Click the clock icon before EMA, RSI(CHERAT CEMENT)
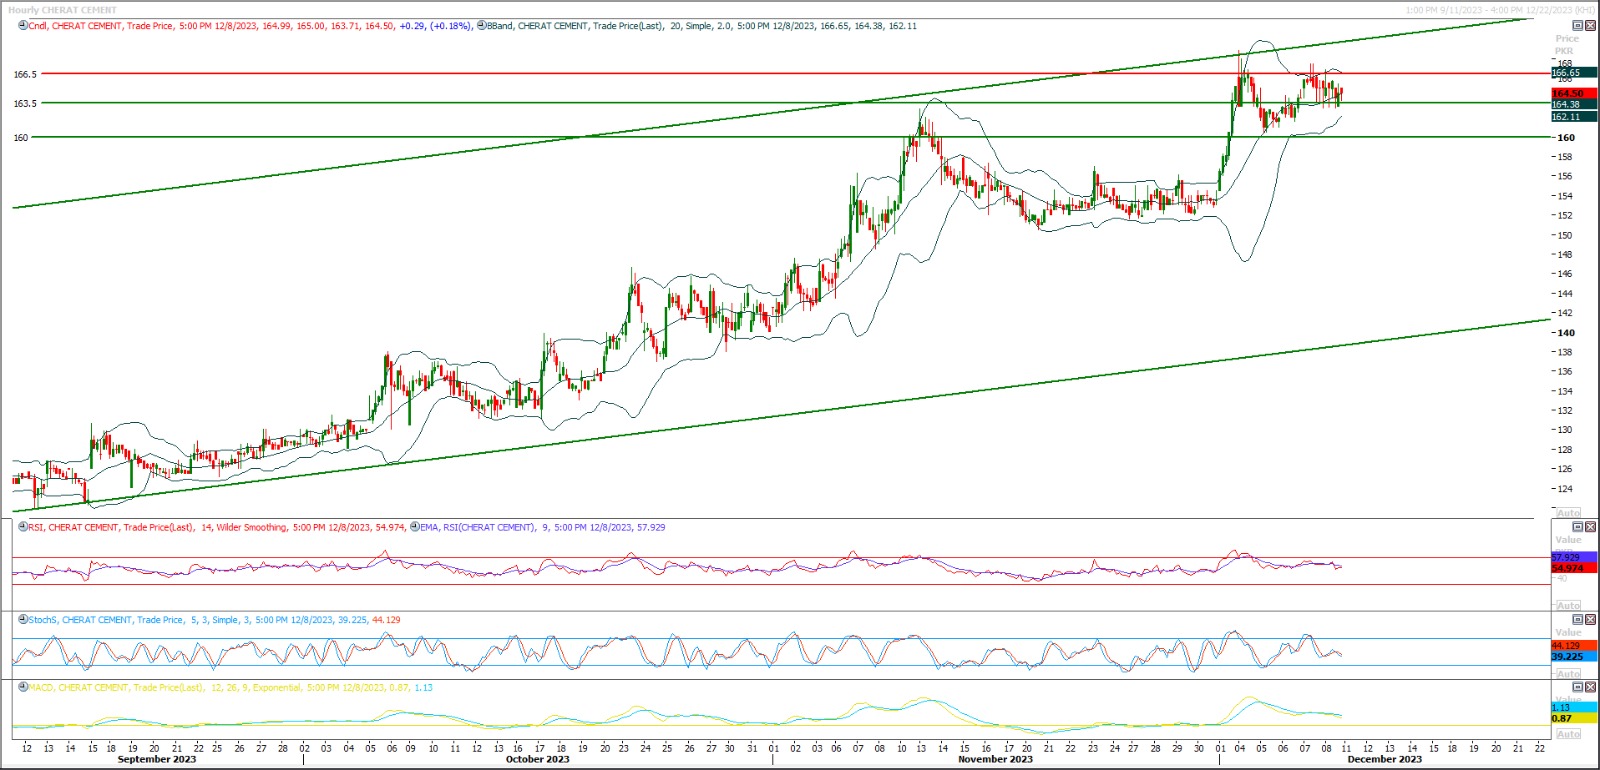 coord(415,527)
